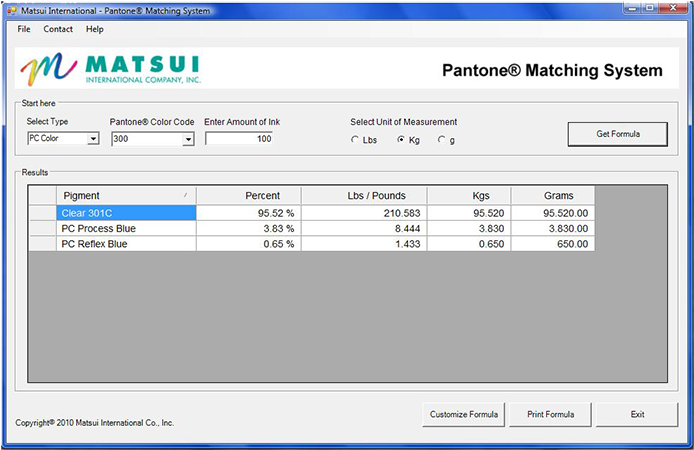Click the row header of Clear 301C
Image resolution: width=694 pixels, height=450 pixels.
(x=42, y=213)
